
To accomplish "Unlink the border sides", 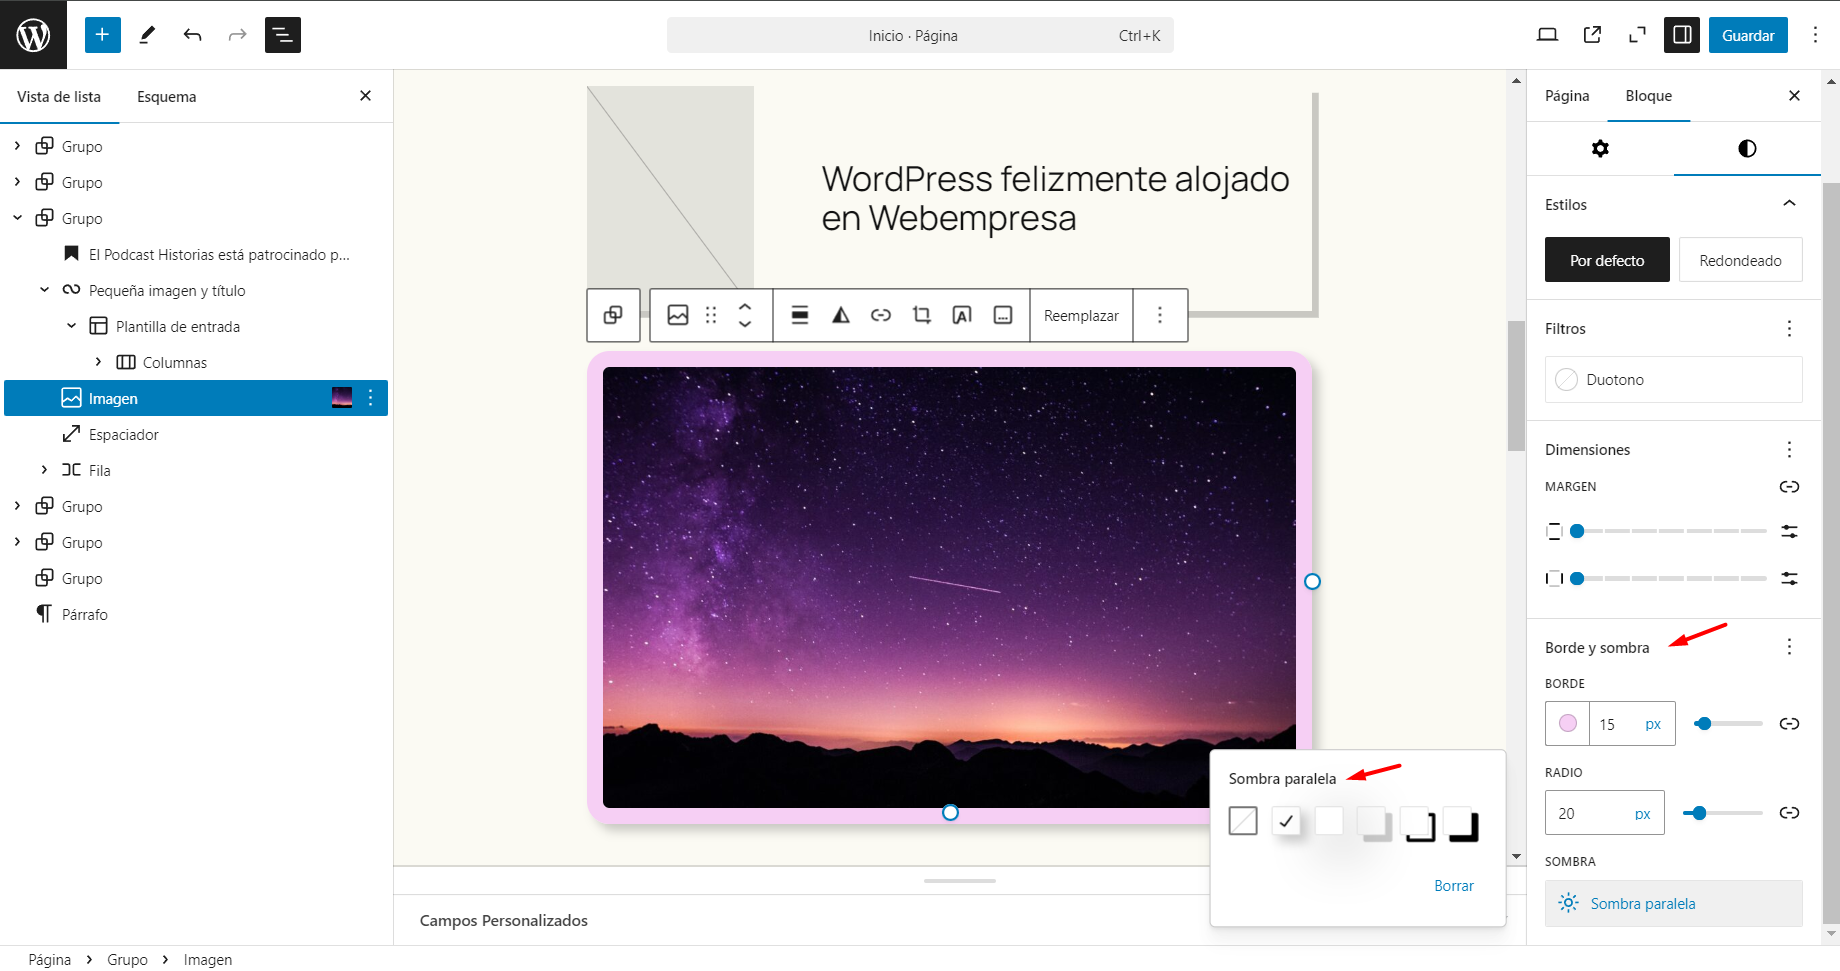I will tap(1789, 724).
